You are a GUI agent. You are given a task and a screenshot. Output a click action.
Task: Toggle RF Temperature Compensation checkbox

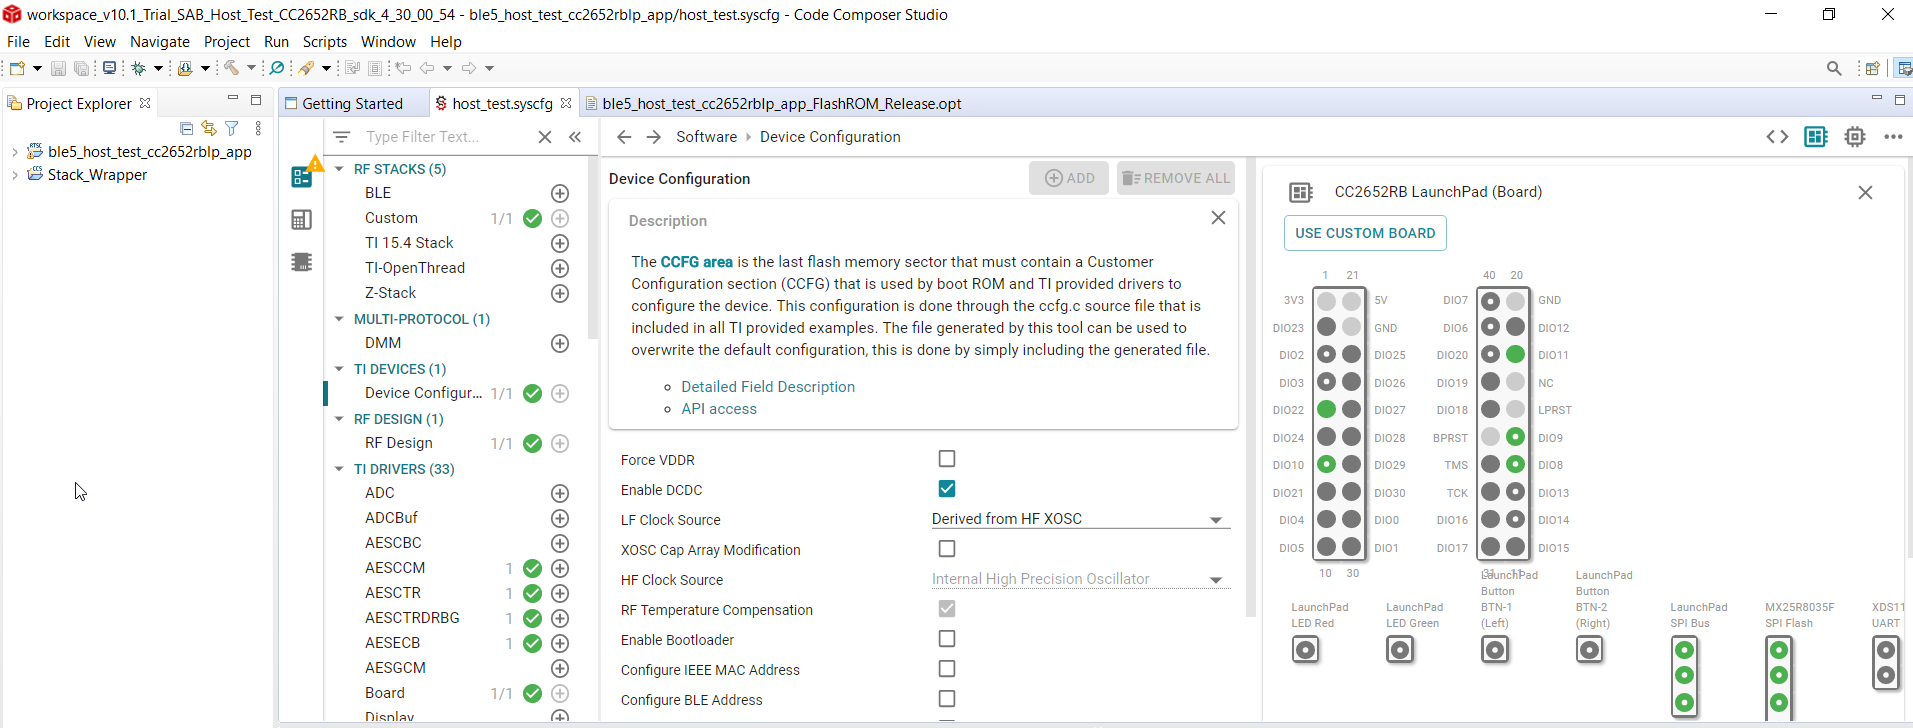(947, 609)
